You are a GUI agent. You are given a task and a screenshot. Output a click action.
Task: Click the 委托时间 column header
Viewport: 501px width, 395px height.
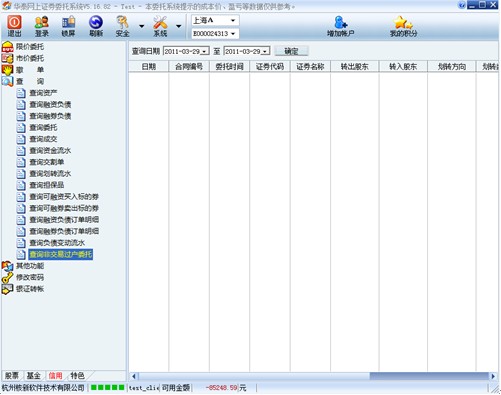point(229,67)
